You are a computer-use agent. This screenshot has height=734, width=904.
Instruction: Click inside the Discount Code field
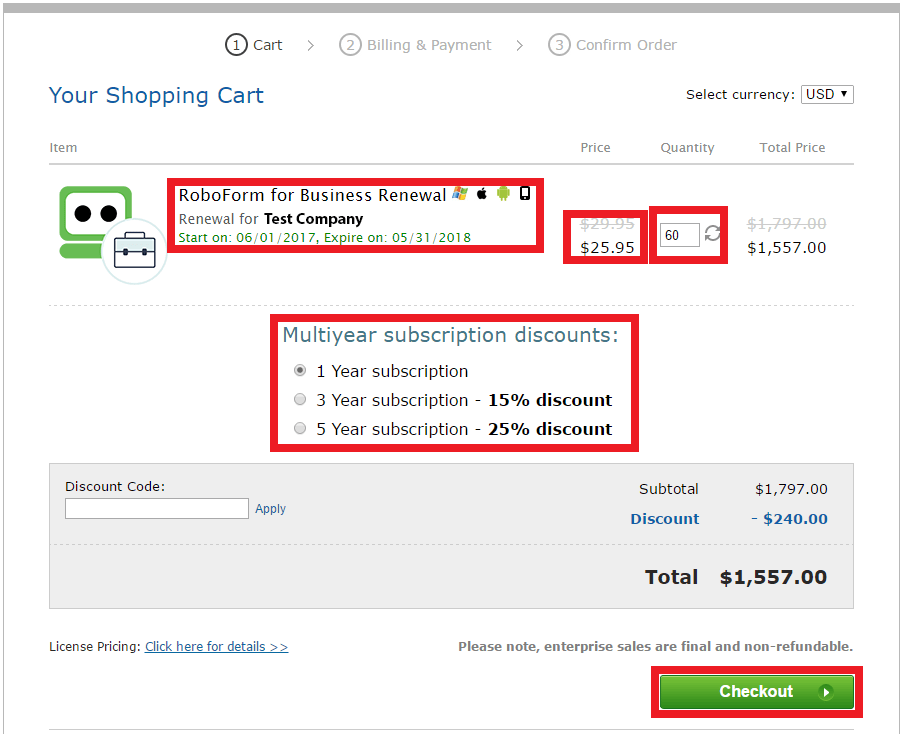(156, 508)
